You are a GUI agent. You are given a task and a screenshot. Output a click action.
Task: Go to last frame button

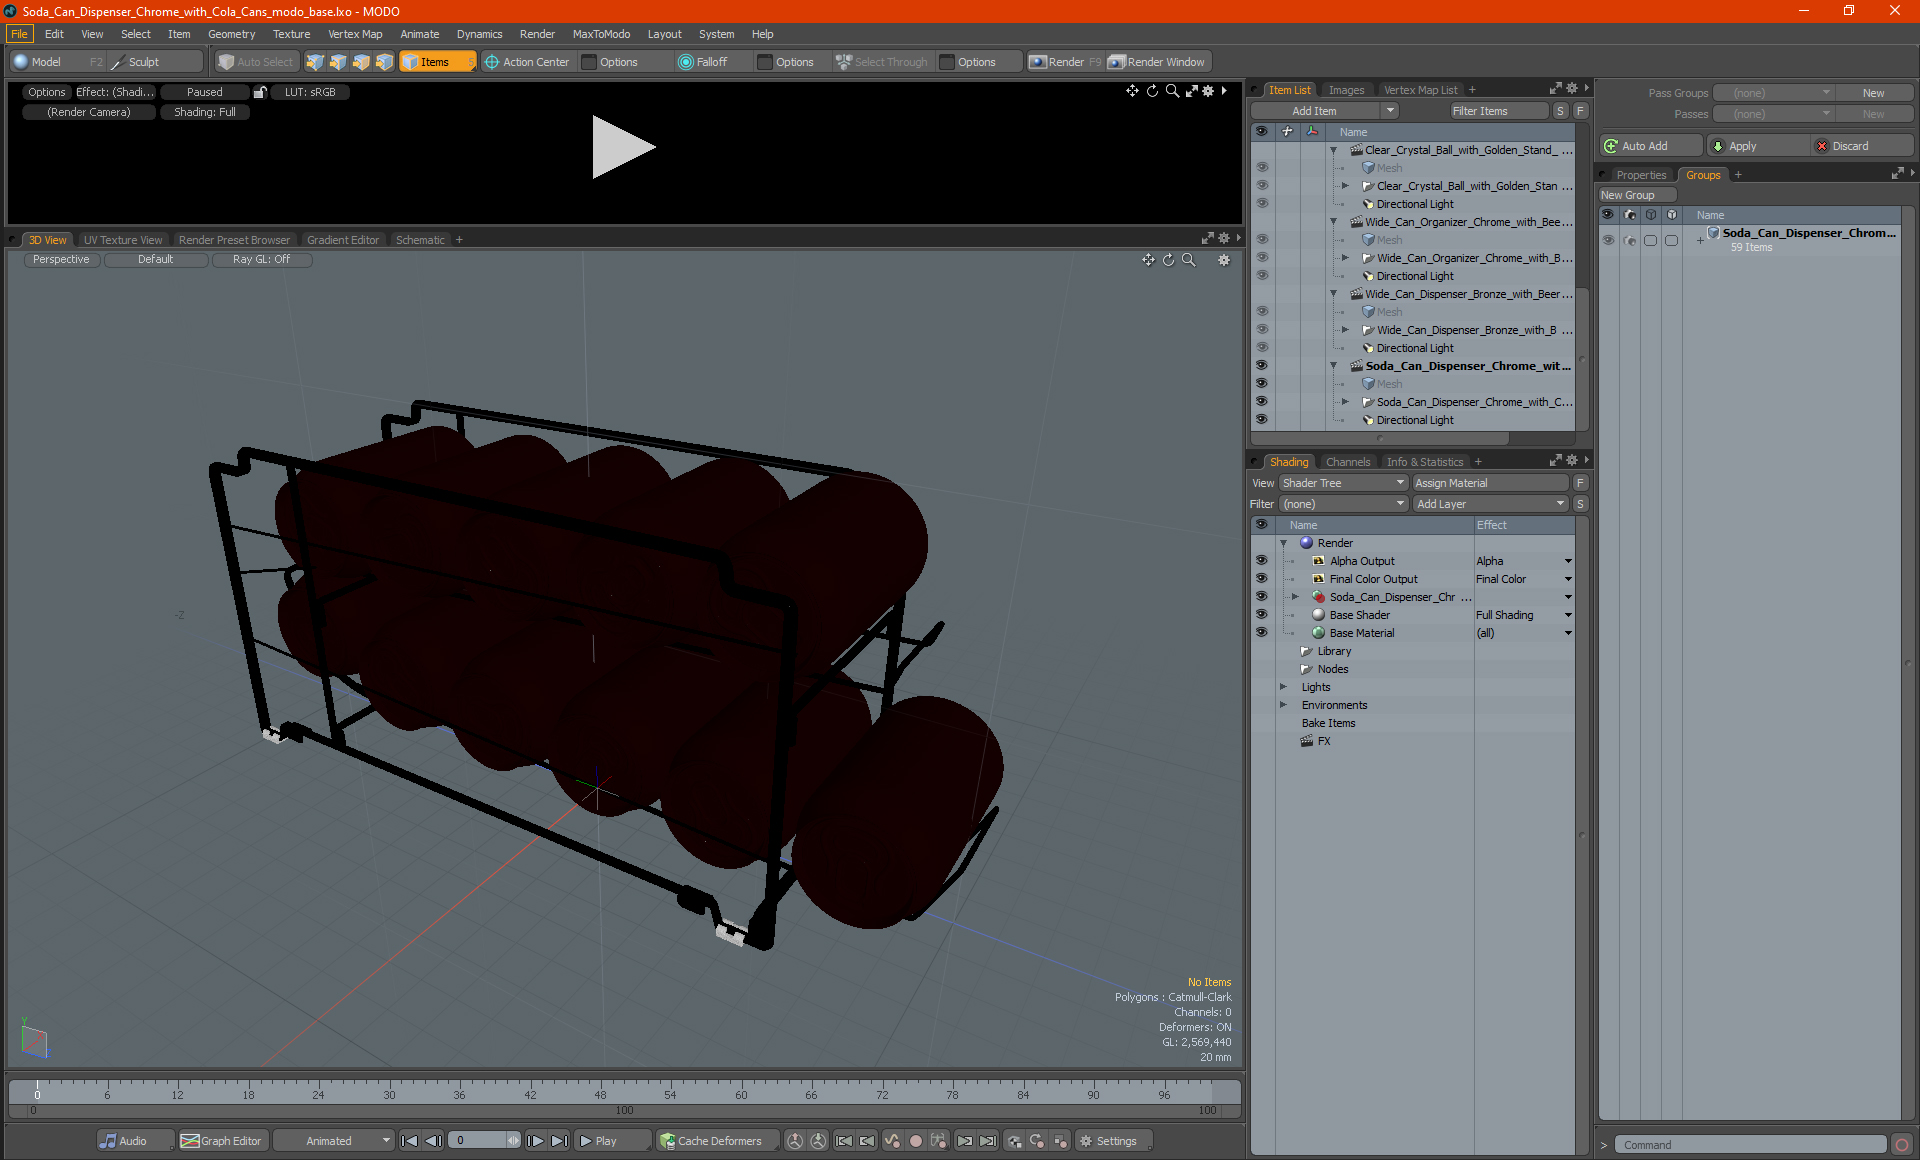560,1141
